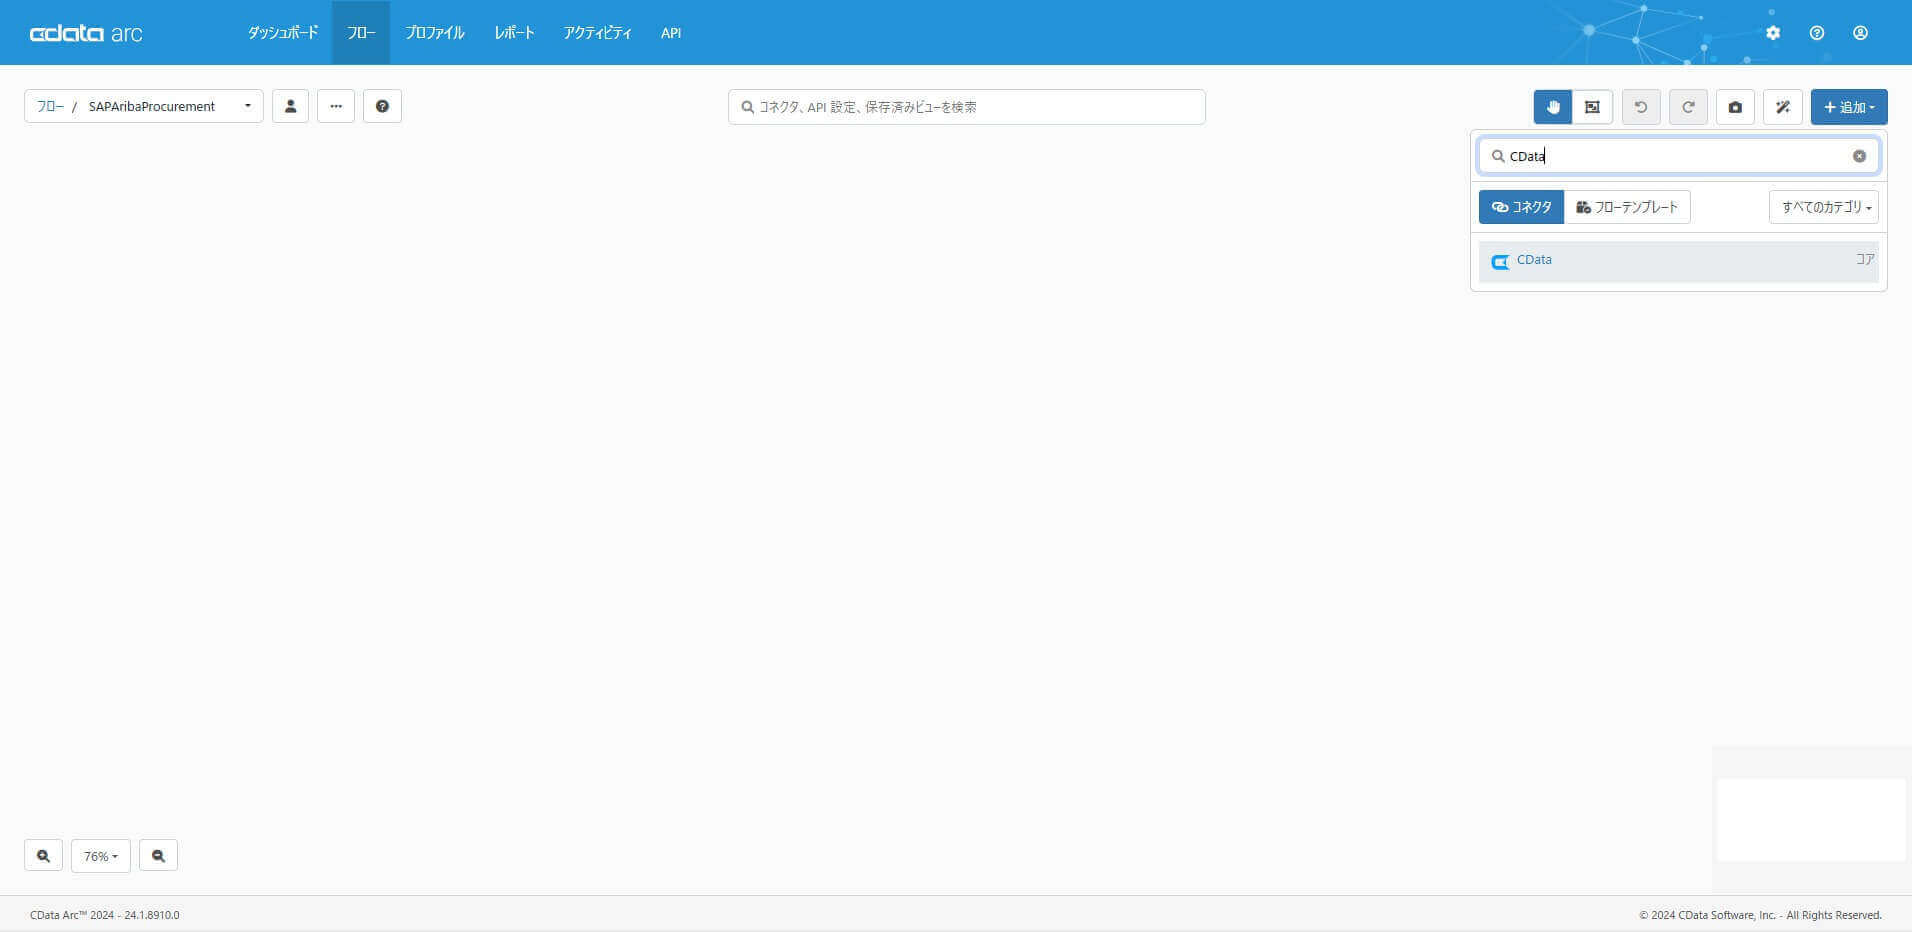The height and width of the screenshot is (932, 1912).
Task: Zoom out on the canvas
Action: 158,856
